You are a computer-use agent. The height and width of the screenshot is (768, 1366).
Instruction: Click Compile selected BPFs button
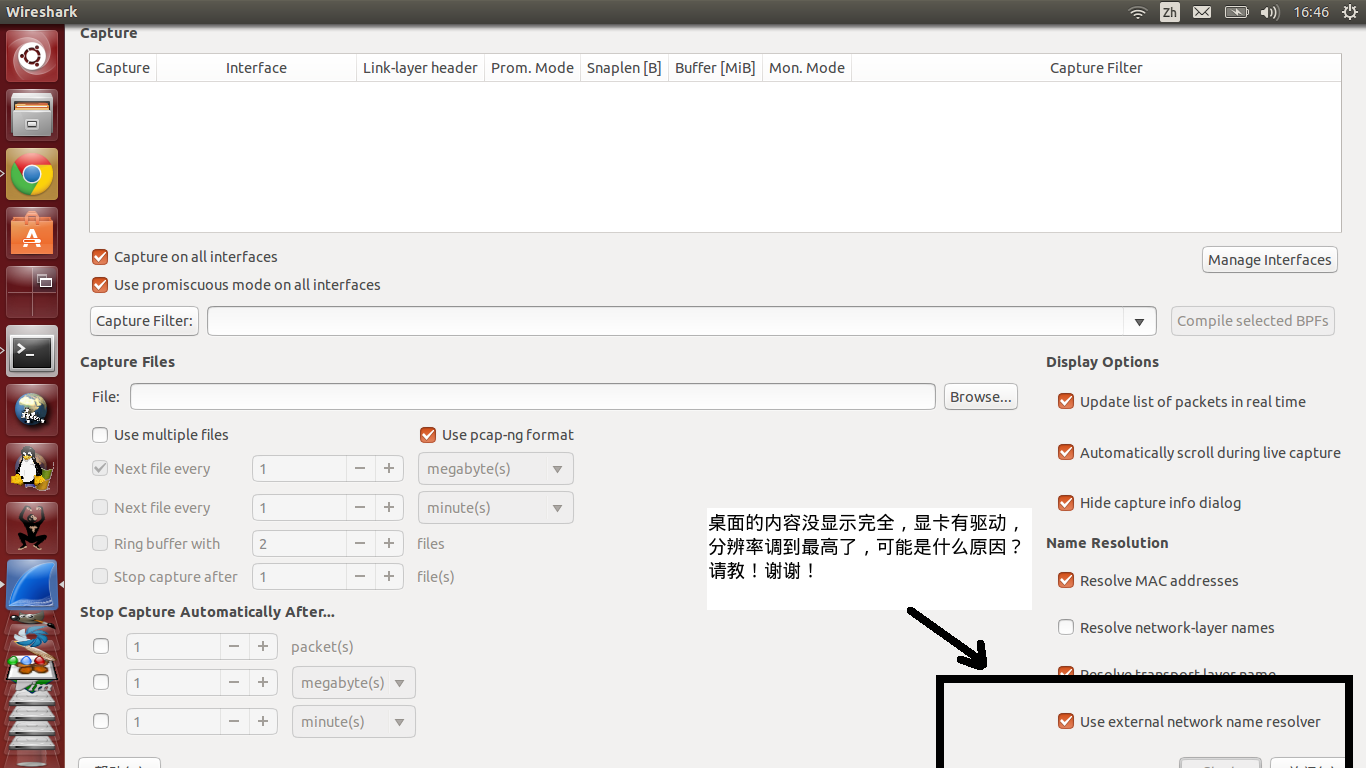pos(1253,321)
